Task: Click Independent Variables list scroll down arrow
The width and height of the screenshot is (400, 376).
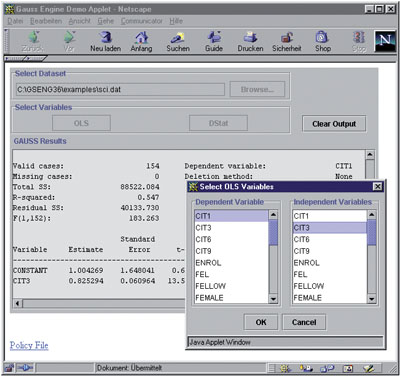Action: pyautogui.click(x=371, y=299)
